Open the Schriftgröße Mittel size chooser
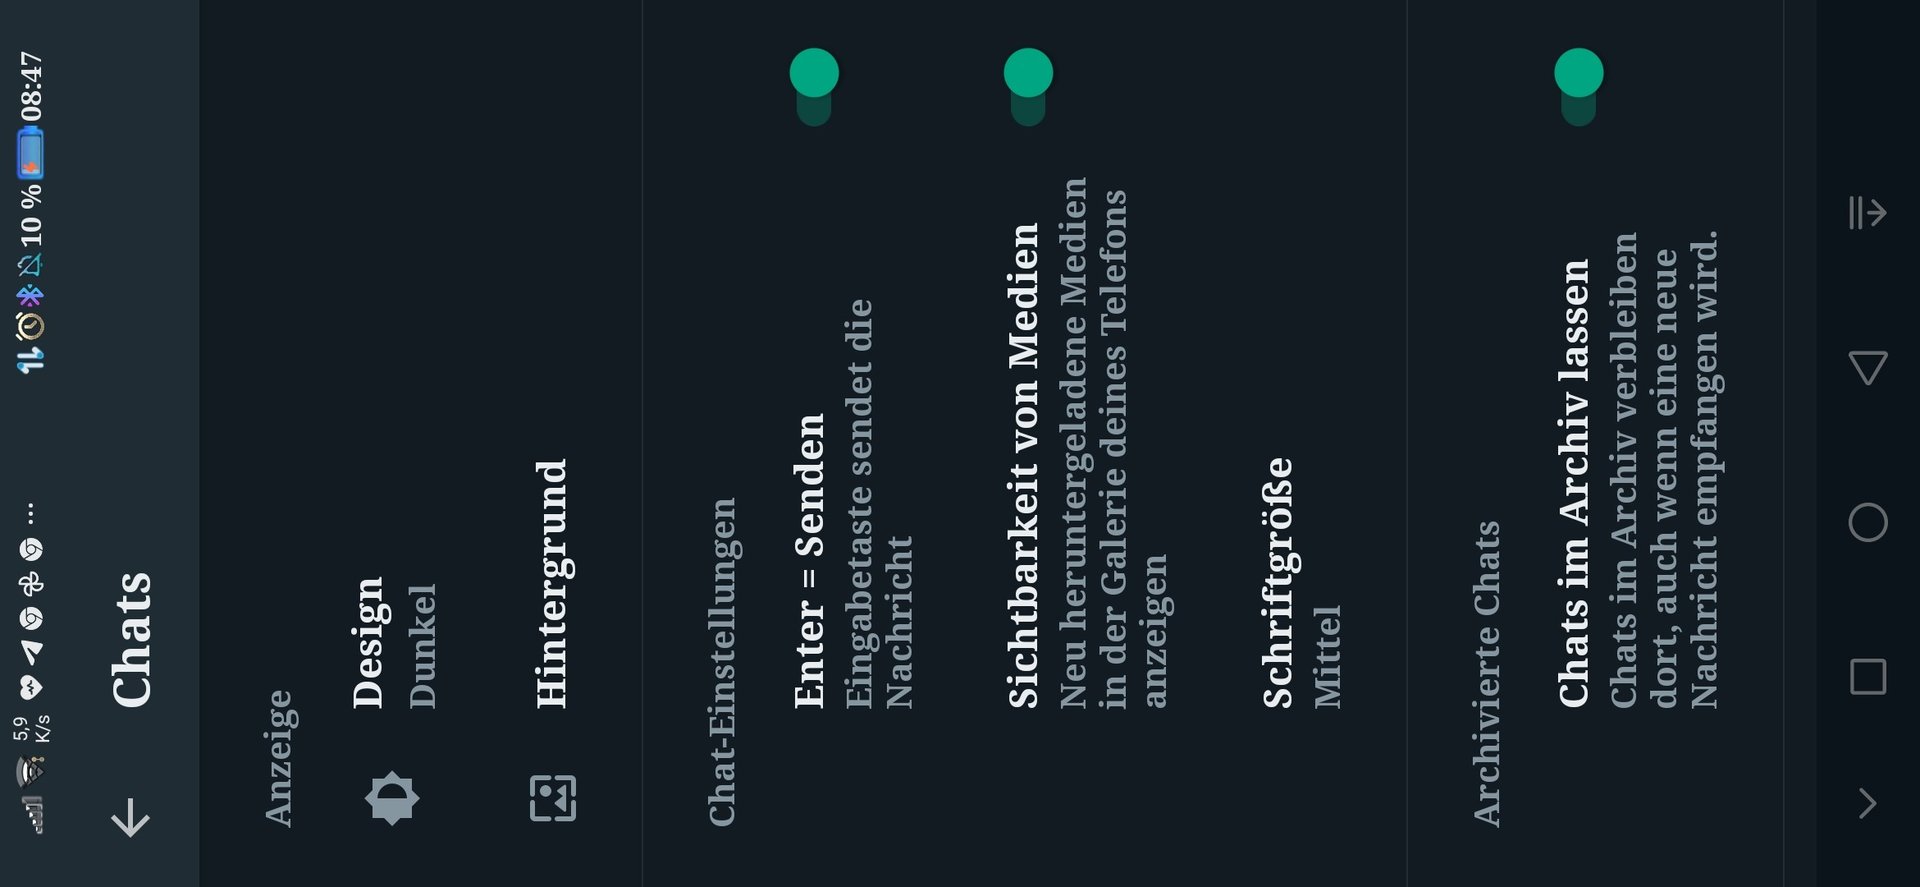Viewport: 1920px width, 887px height. coord(1300,443)
